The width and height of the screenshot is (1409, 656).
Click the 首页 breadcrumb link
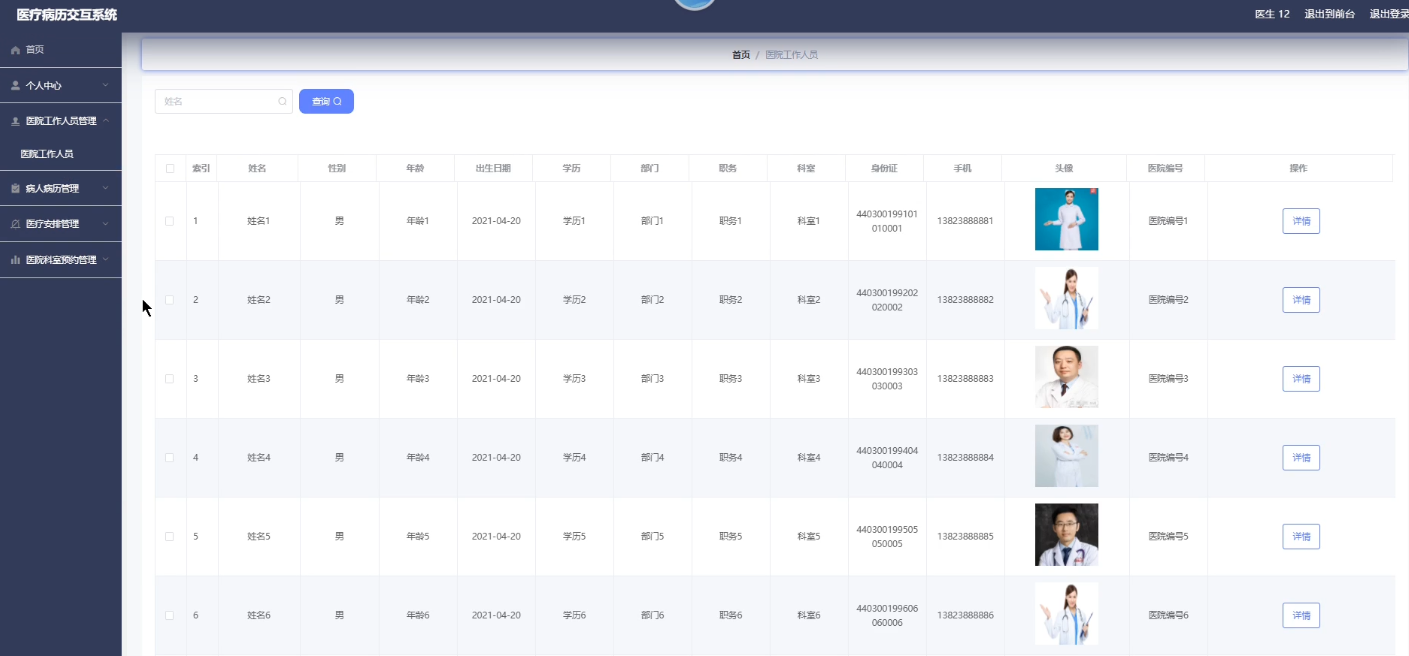click(x=741, y=55)
